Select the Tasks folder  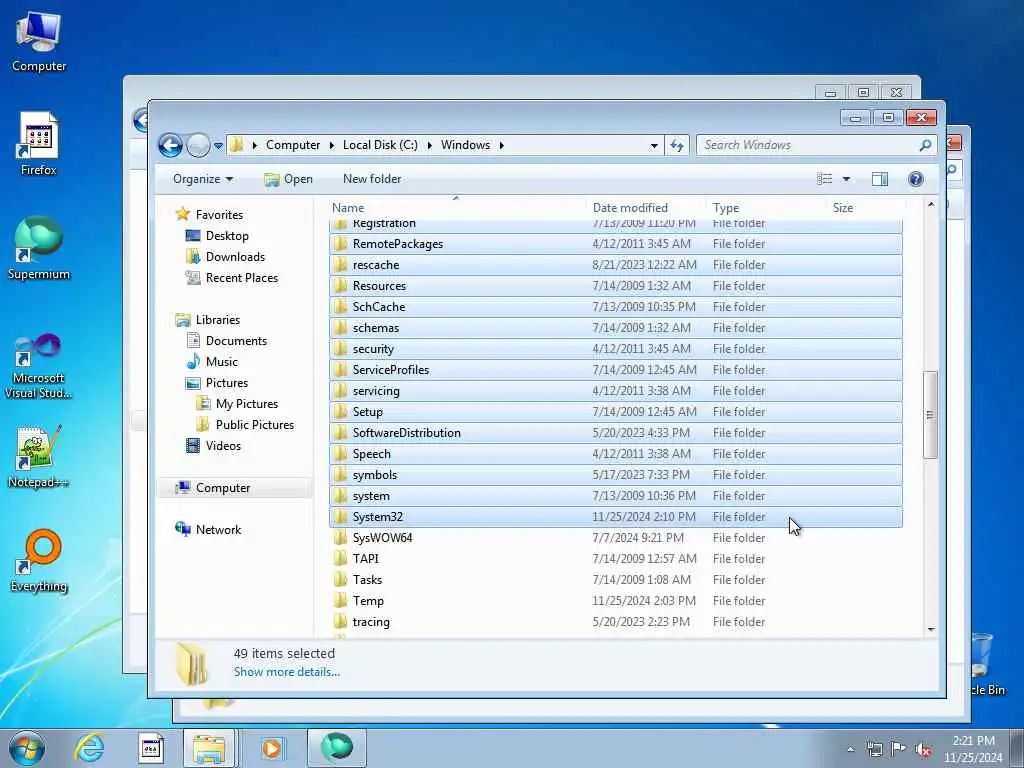(x=616, y=580)
